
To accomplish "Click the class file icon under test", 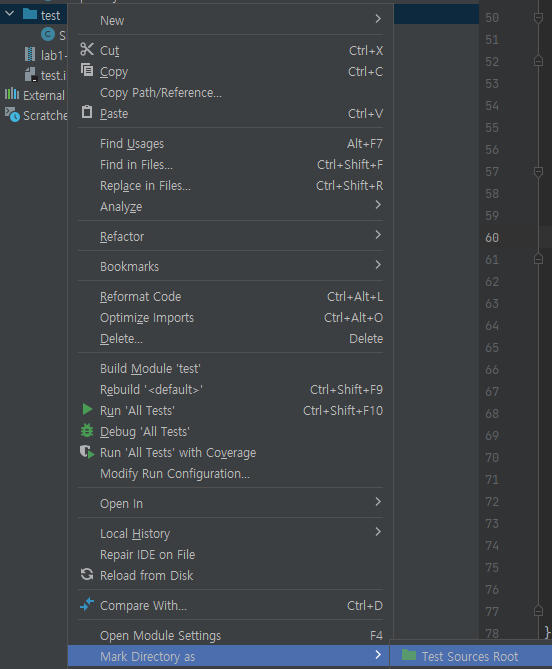I will 48,34.
